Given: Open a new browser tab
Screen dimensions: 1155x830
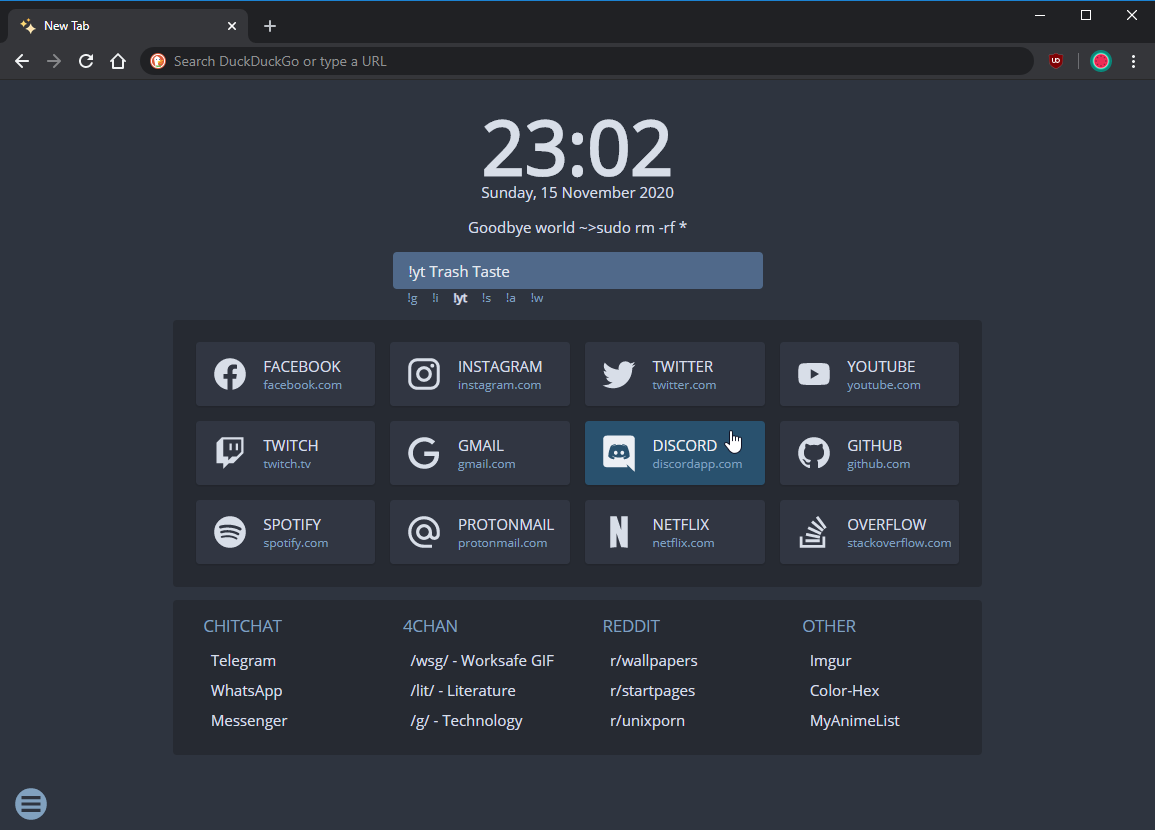Looking at the screenshot, I should pyautogui.click(x=270, y=26).
